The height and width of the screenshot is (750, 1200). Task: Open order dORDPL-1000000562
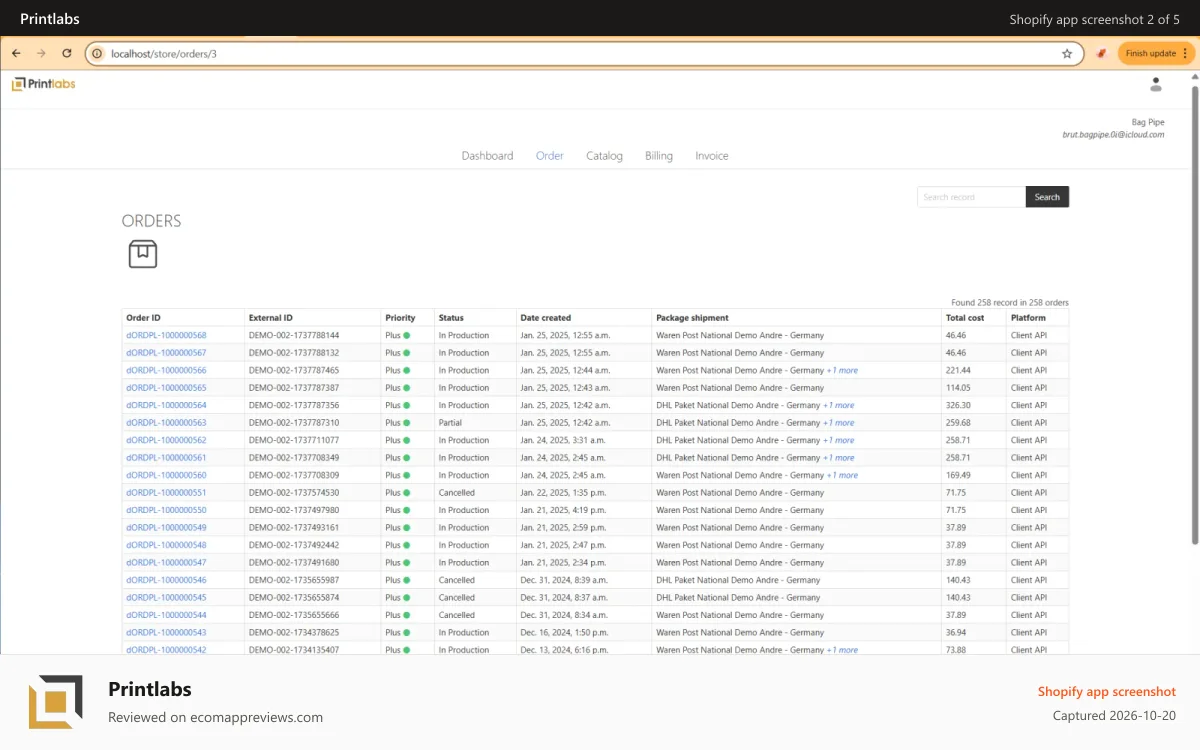[166, 440]
